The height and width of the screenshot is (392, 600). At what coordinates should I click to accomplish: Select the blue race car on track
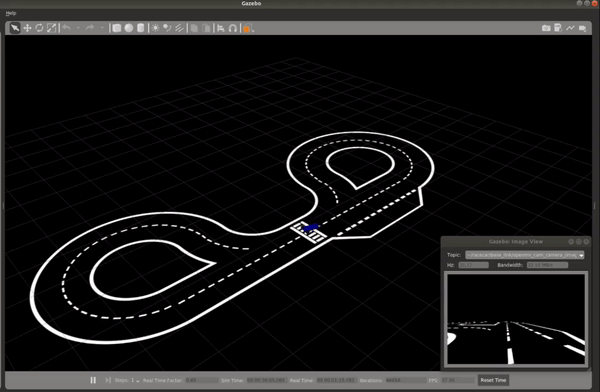(310, 228)
